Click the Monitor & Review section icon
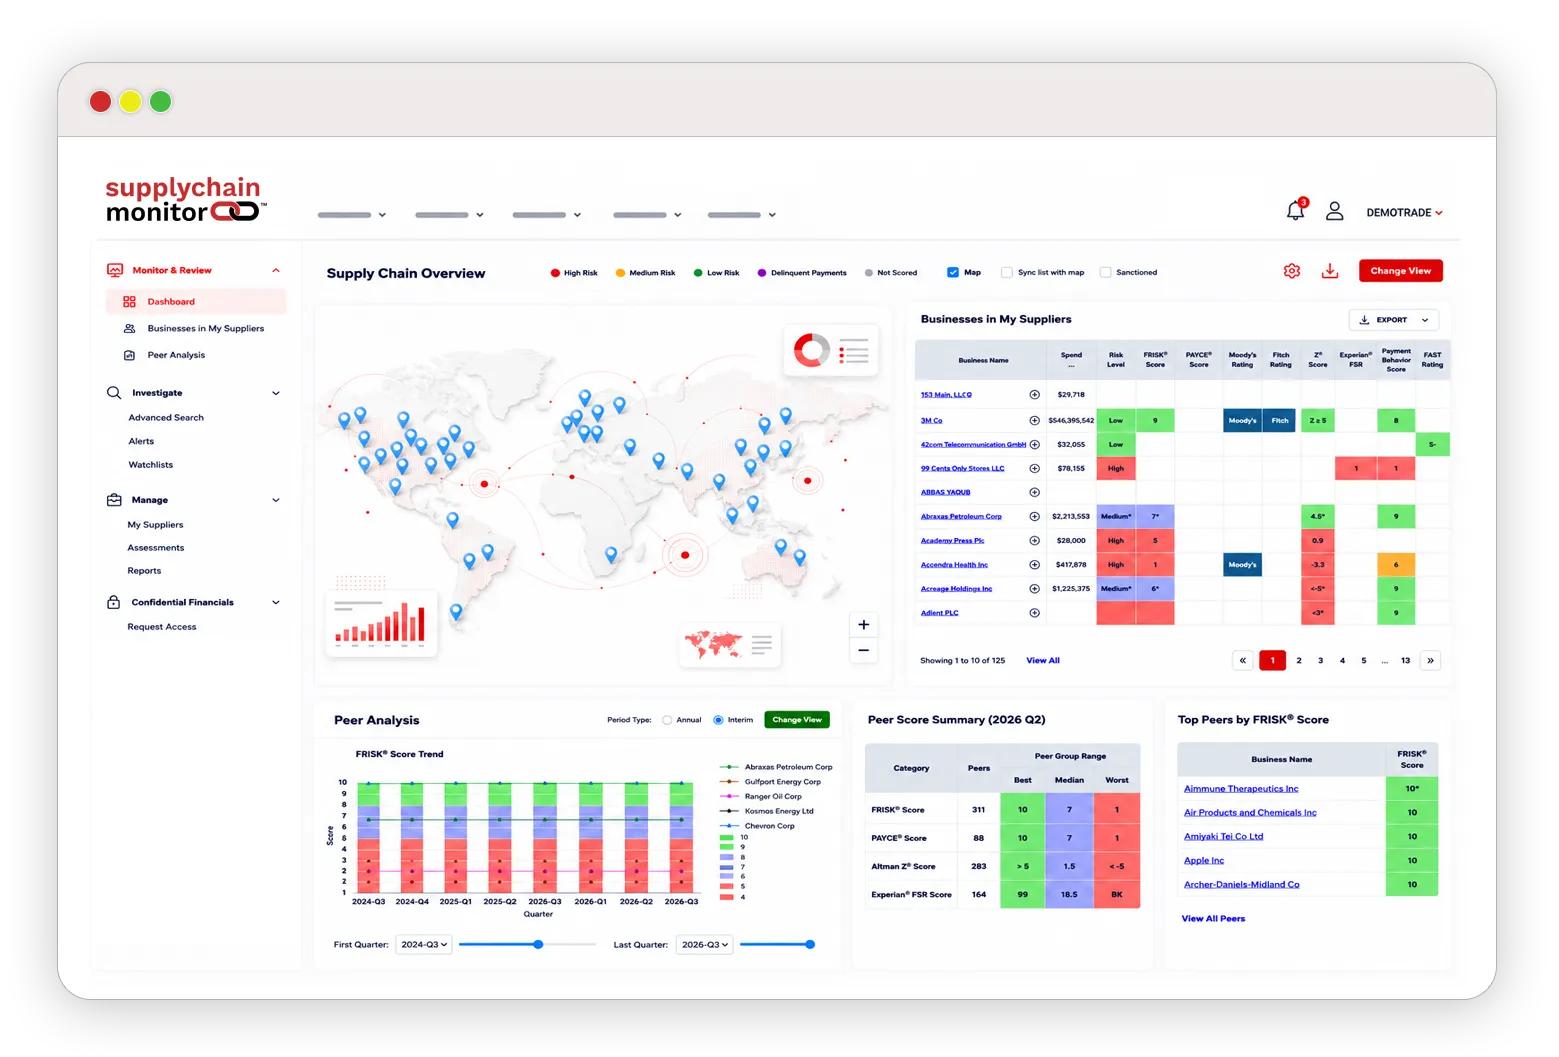 115,270
